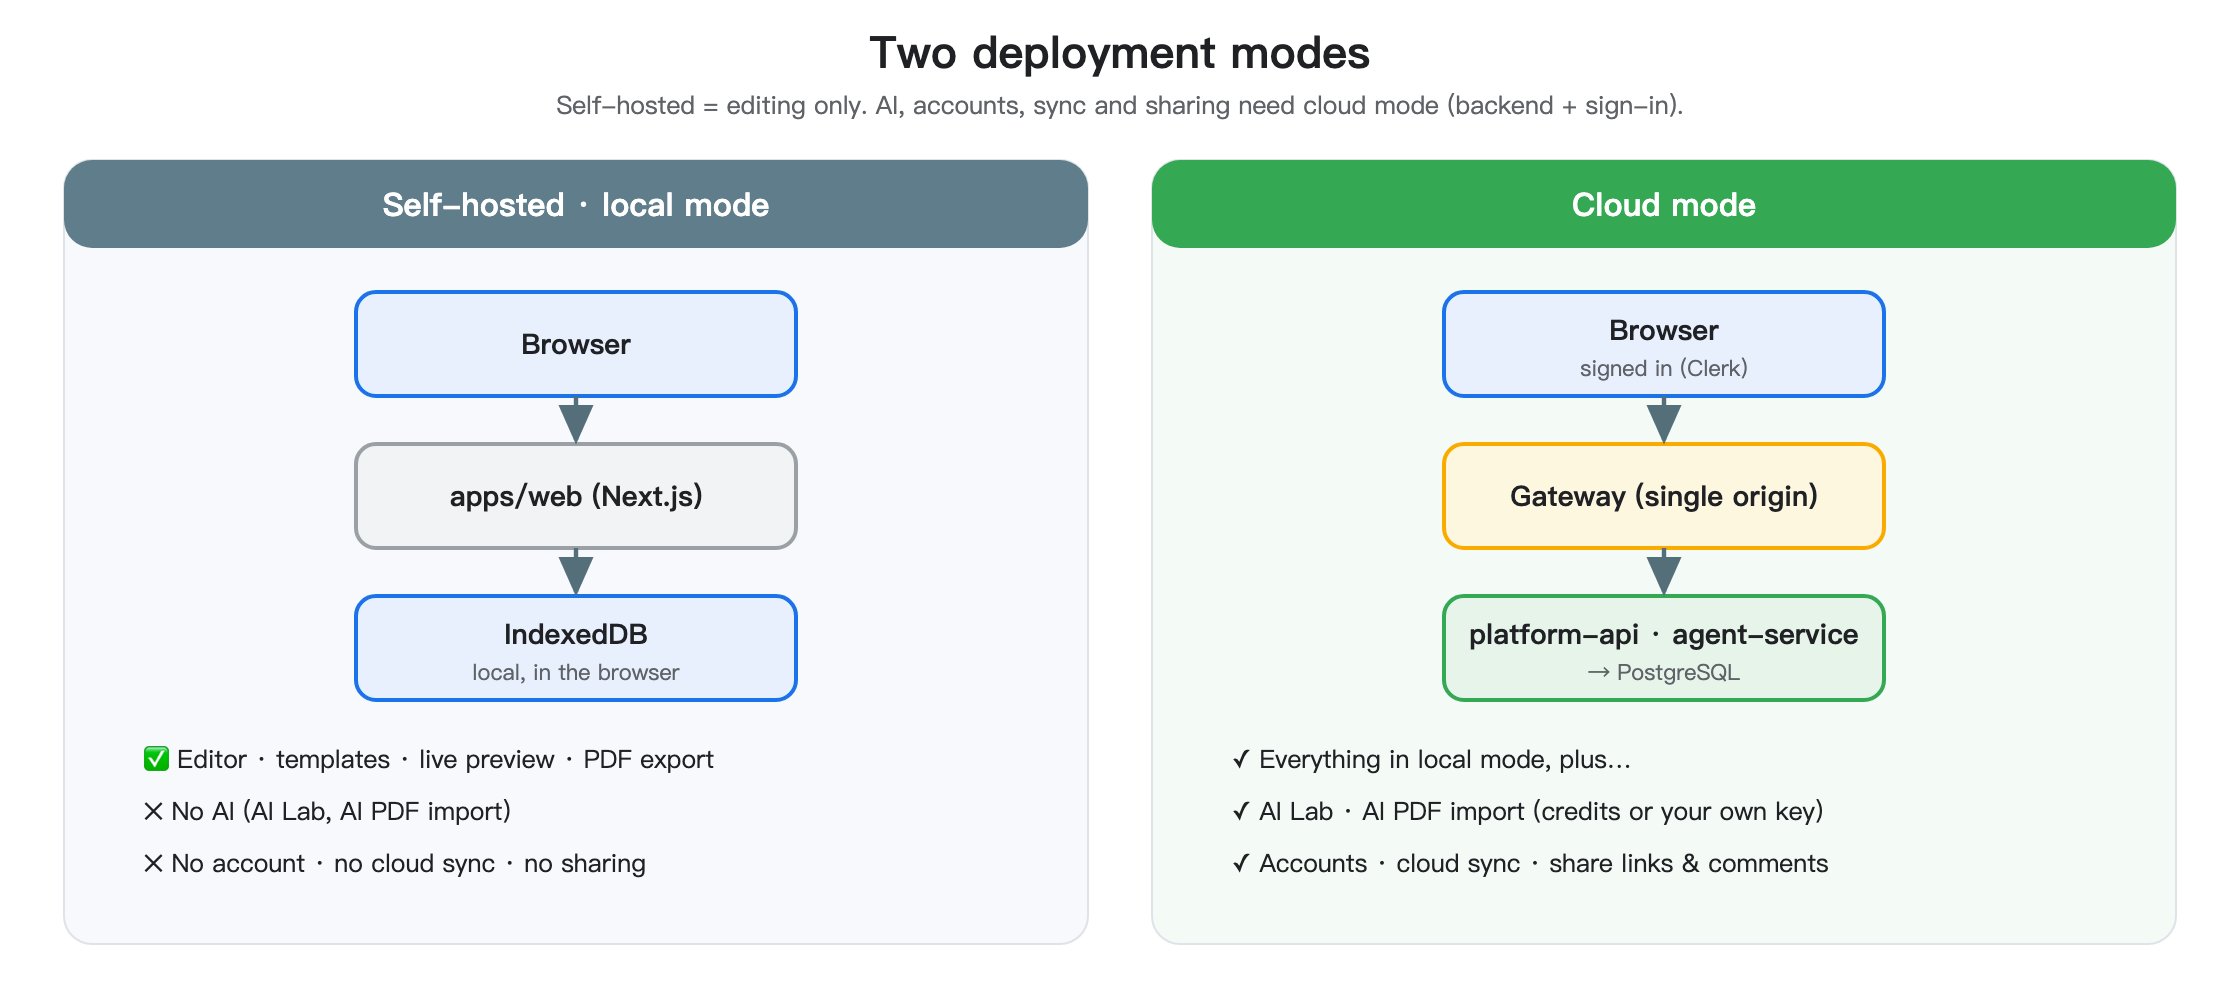Click 'local, in the browser' caption
2240x1000 pixels.
[576, 672]
